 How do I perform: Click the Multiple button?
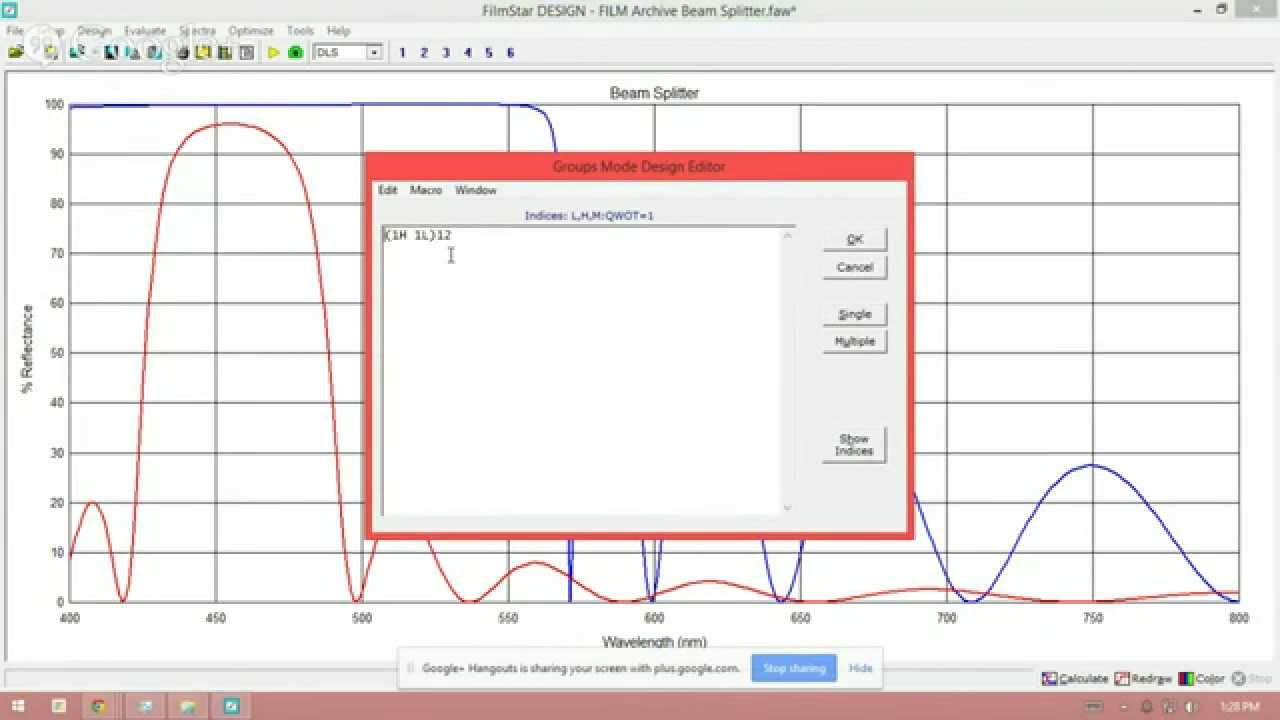[855, 341]
